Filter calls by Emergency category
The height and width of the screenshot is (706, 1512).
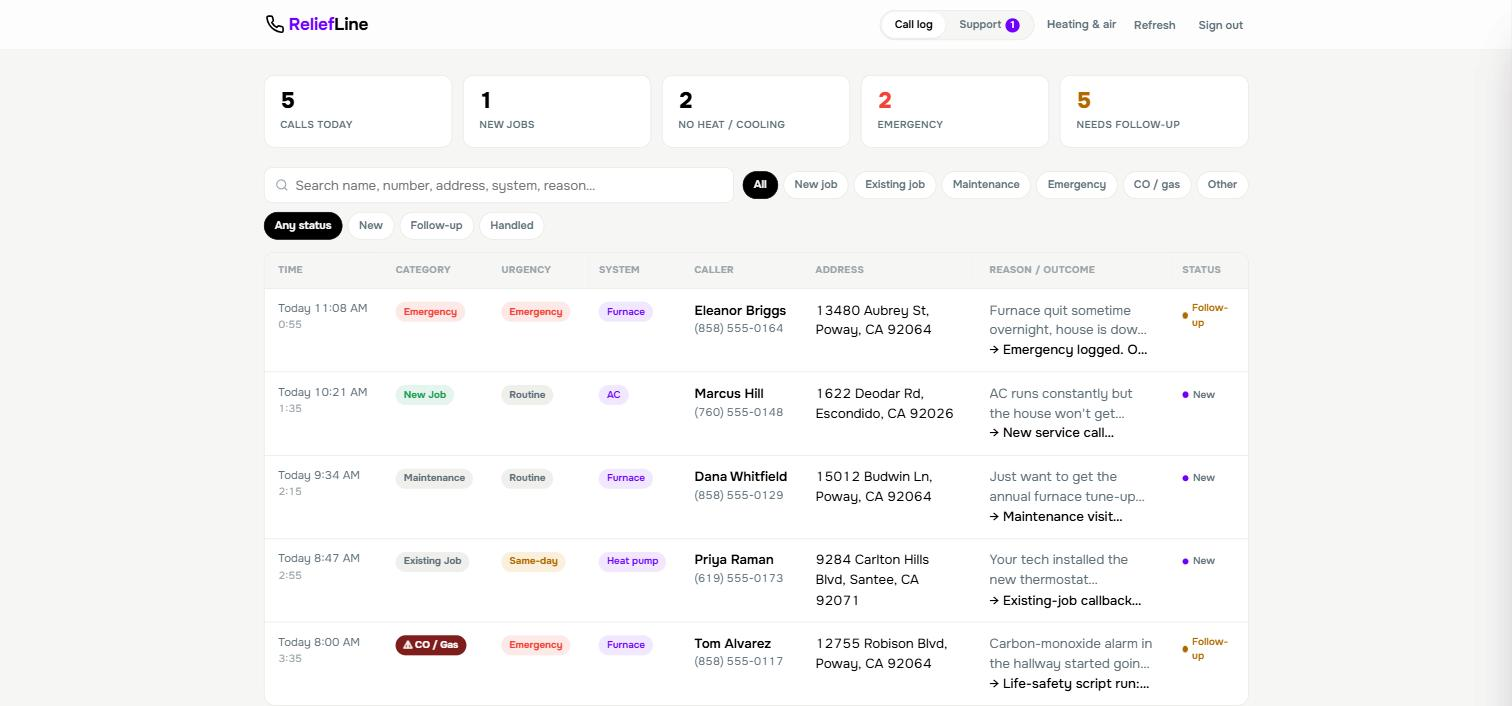[x=1076, y=185]
